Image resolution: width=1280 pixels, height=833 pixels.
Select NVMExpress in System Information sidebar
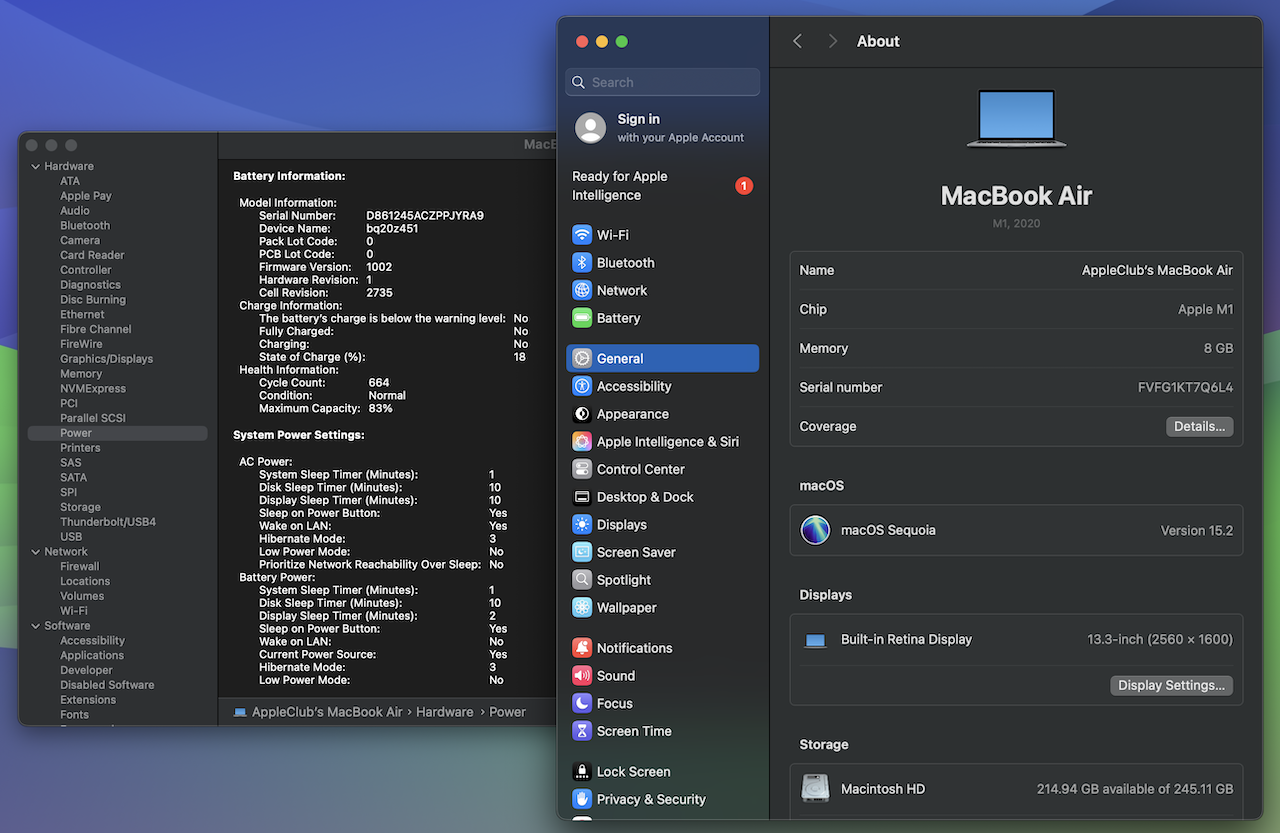pos(93,389)
